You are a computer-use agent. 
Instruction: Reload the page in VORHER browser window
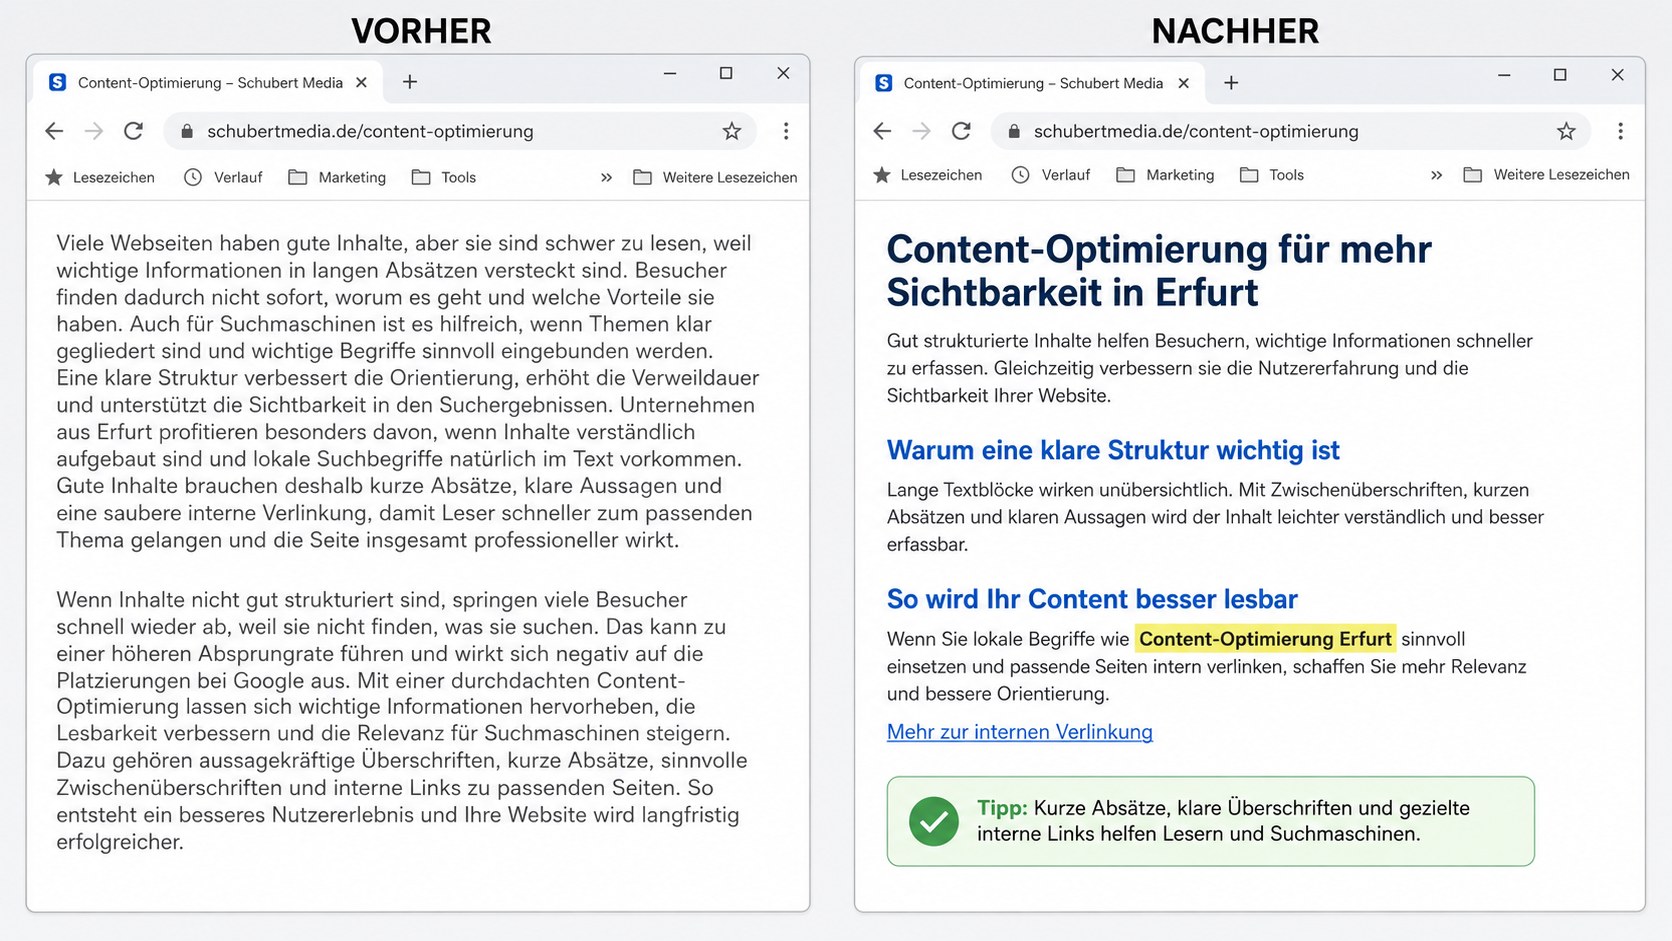click(x=133, y=131)
